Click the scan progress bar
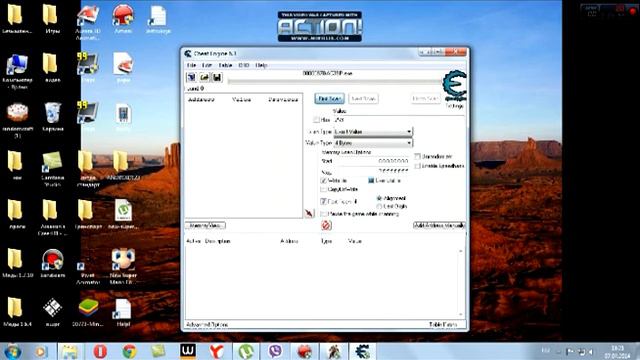640x360 pixels. tap(335, 82)
